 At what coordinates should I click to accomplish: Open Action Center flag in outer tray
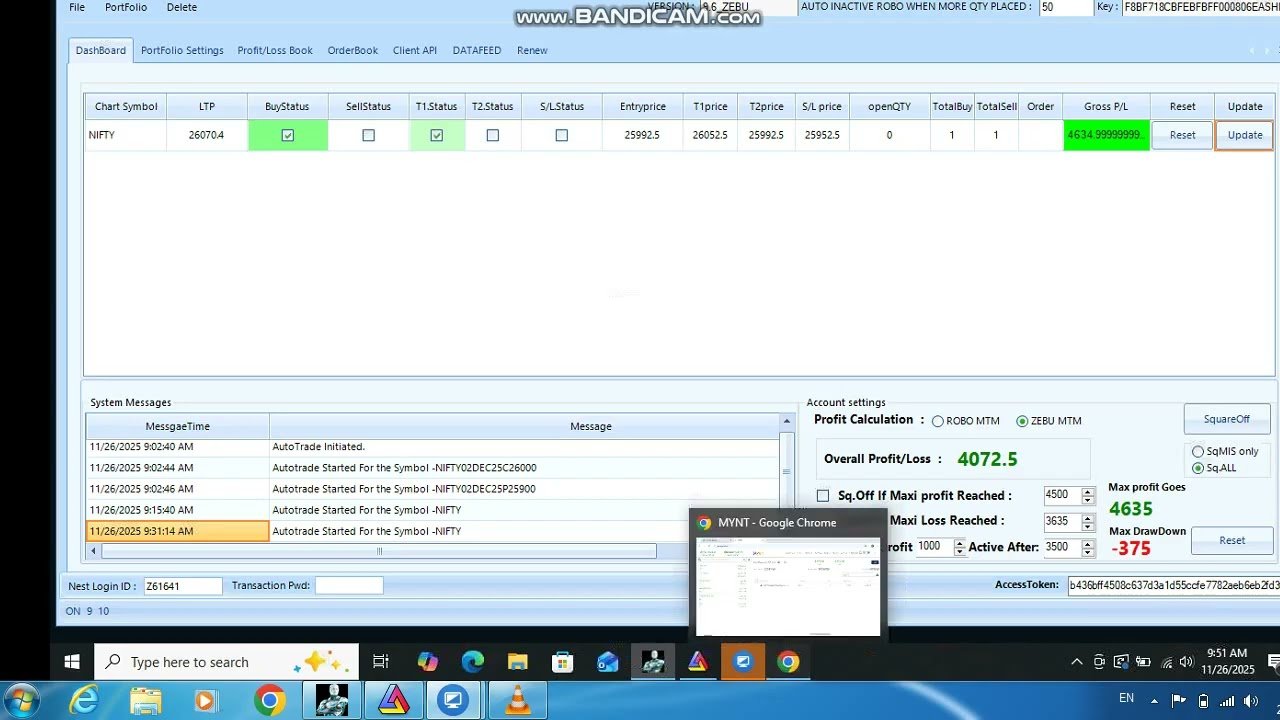[1179, 700]
